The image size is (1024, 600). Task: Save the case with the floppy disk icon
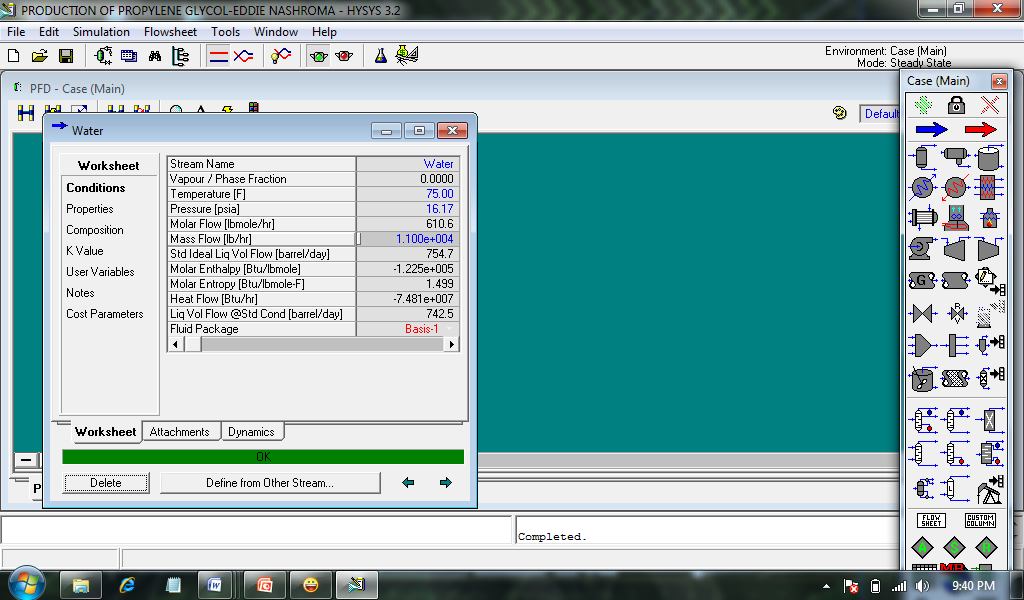coord(66,56)
